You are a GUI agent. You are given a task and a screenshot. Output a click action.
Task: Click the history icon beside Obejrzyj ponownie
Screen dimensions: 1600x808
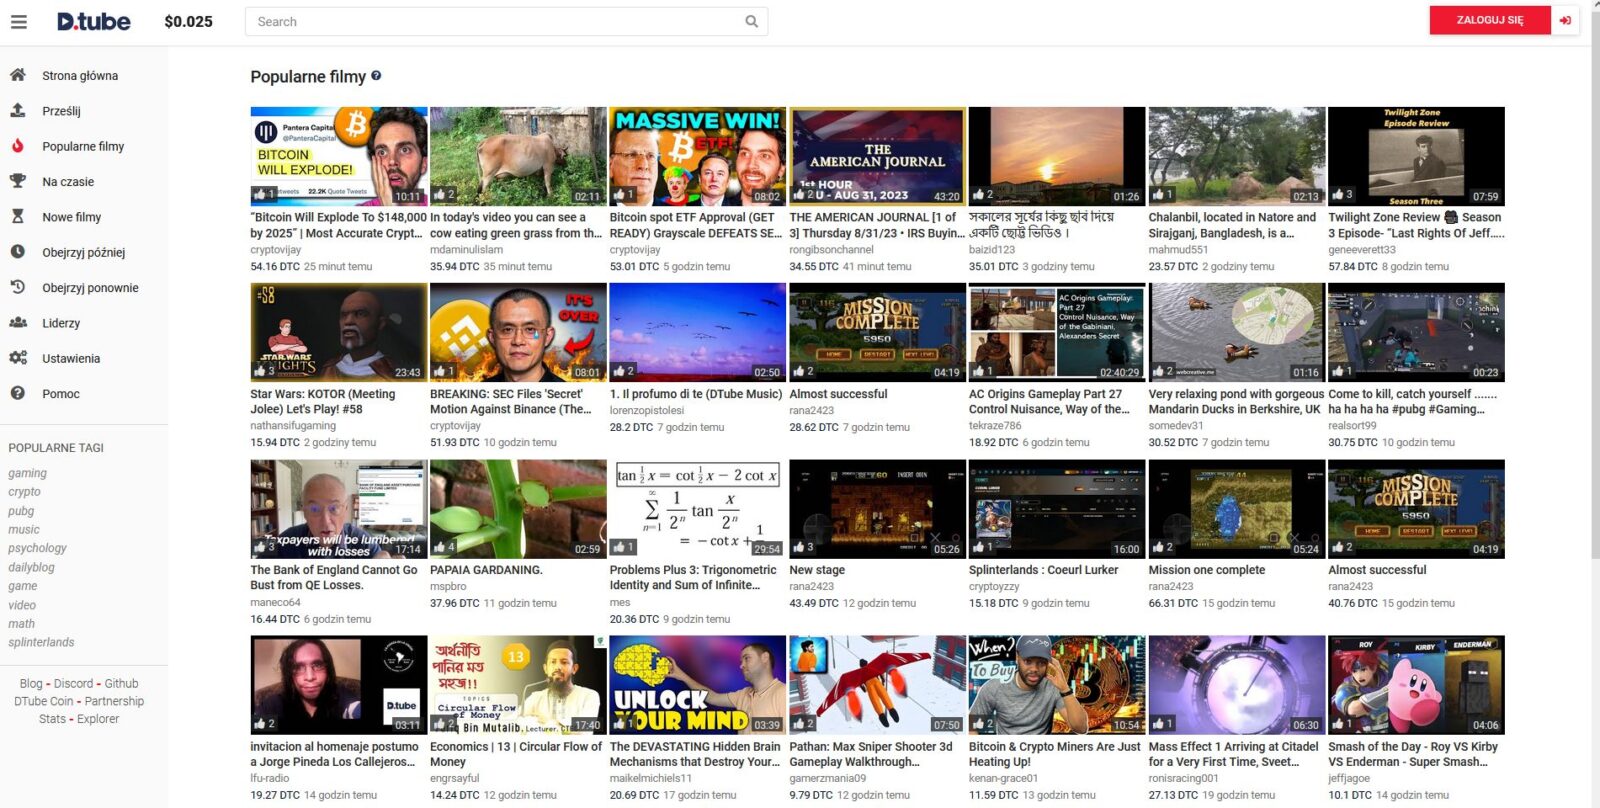pyautogui.click(x=17, y=287)
